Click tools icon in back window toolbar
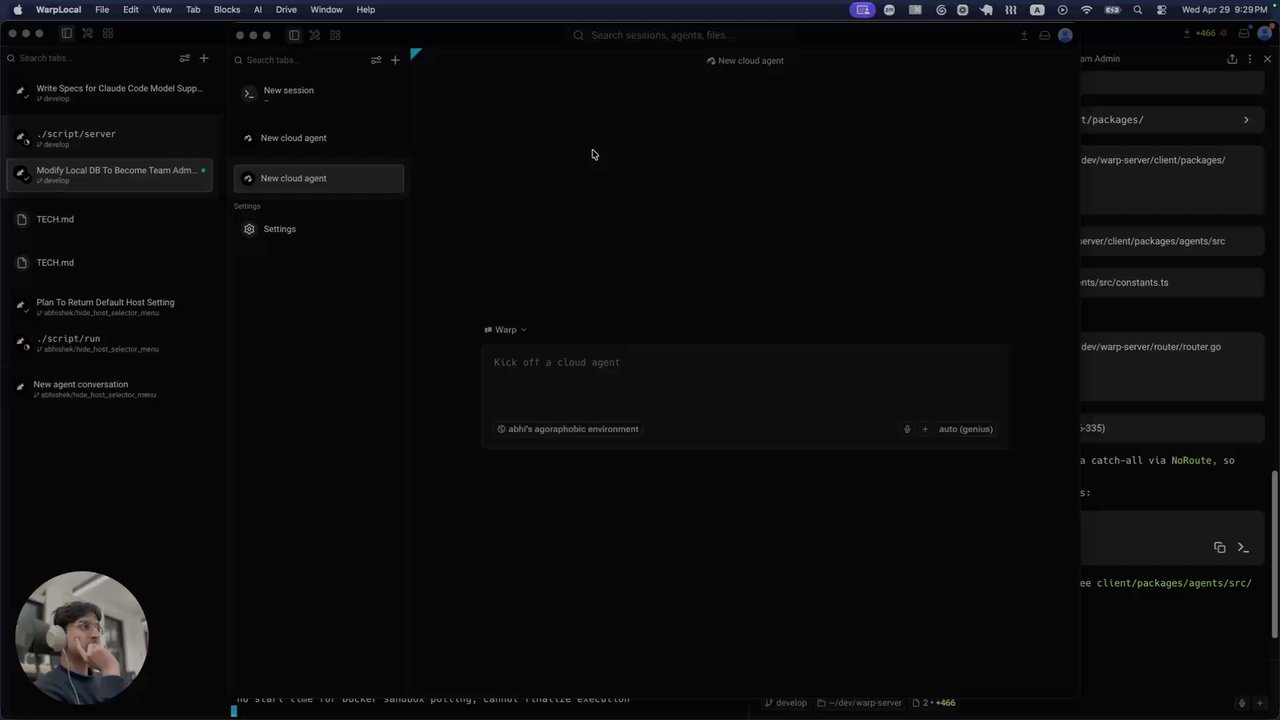 coord(87,33)
